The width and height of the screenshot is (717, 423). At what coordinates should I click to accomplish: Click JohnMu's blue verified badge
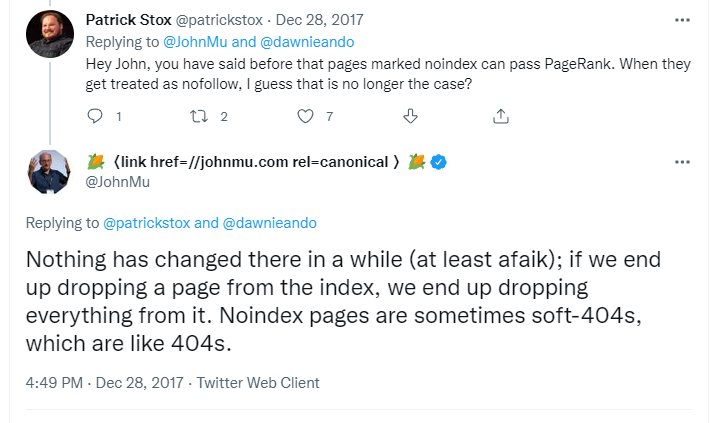(x=438, y=162)
